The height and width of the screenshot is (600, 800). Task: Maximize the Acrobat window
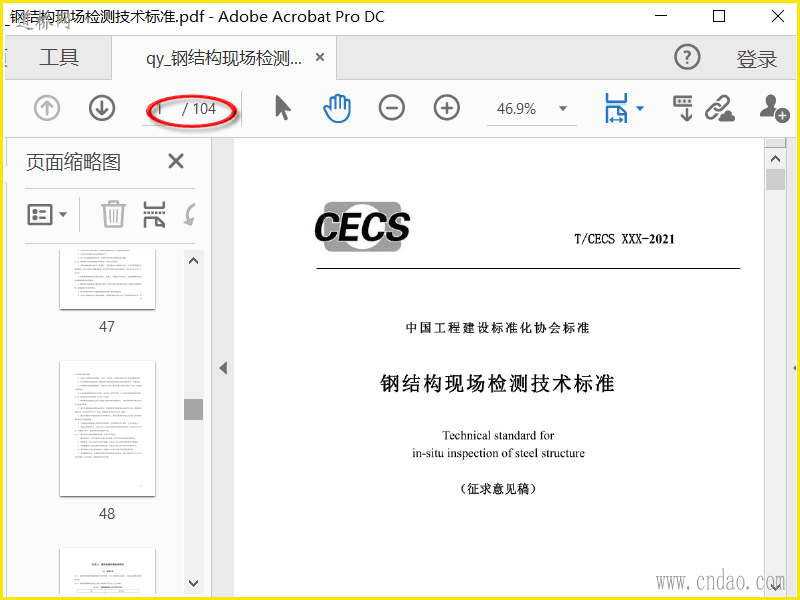point(719,16)
